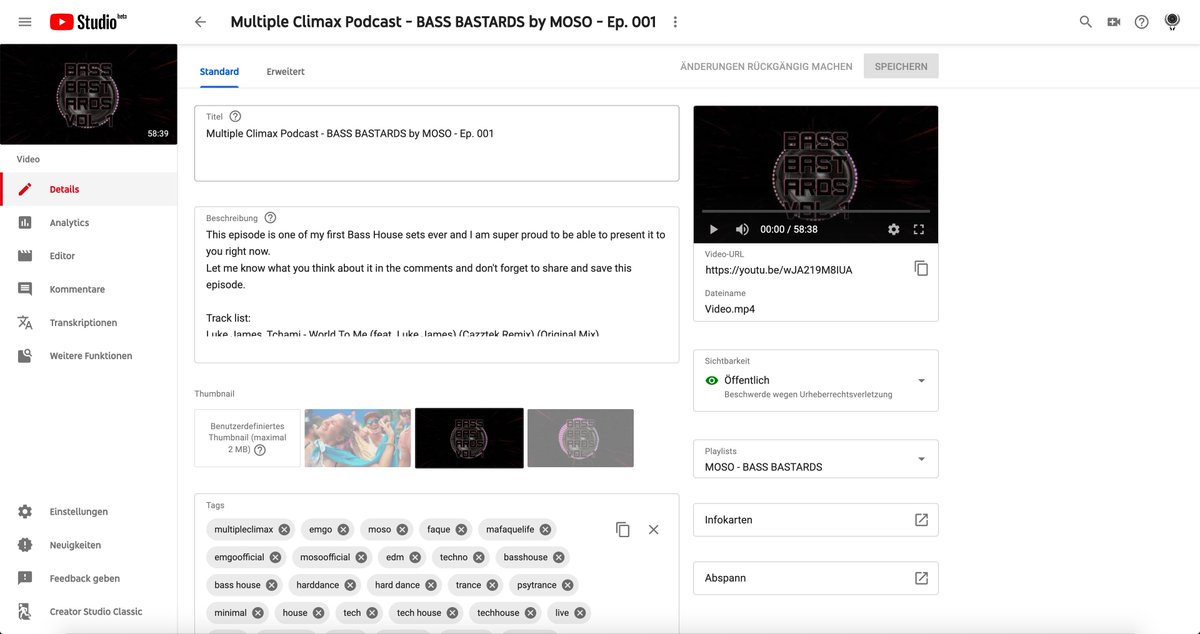Remove the mosoofficial tag
Screen dimensions: 1200x634
[361, 557]
